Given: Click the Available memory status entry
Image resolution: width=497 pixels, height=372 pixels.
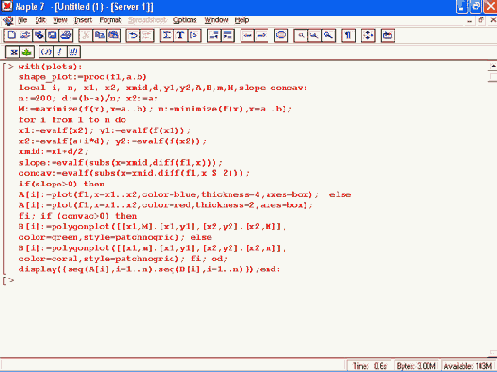Looking at the screenshot, I should point(468,366).
